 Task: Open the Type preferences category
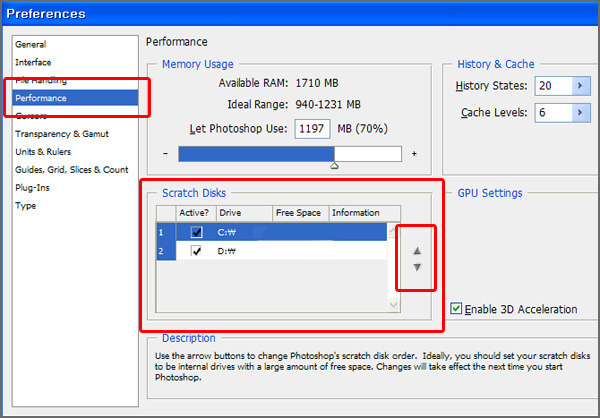point(25,206)
